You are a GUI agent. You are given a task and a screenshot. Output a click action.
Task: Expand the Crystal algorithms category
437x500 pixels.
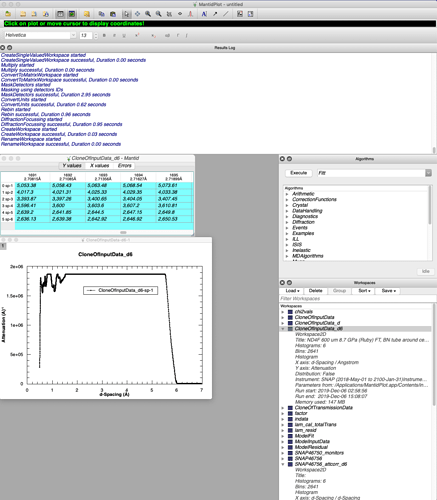coord(287,205)
